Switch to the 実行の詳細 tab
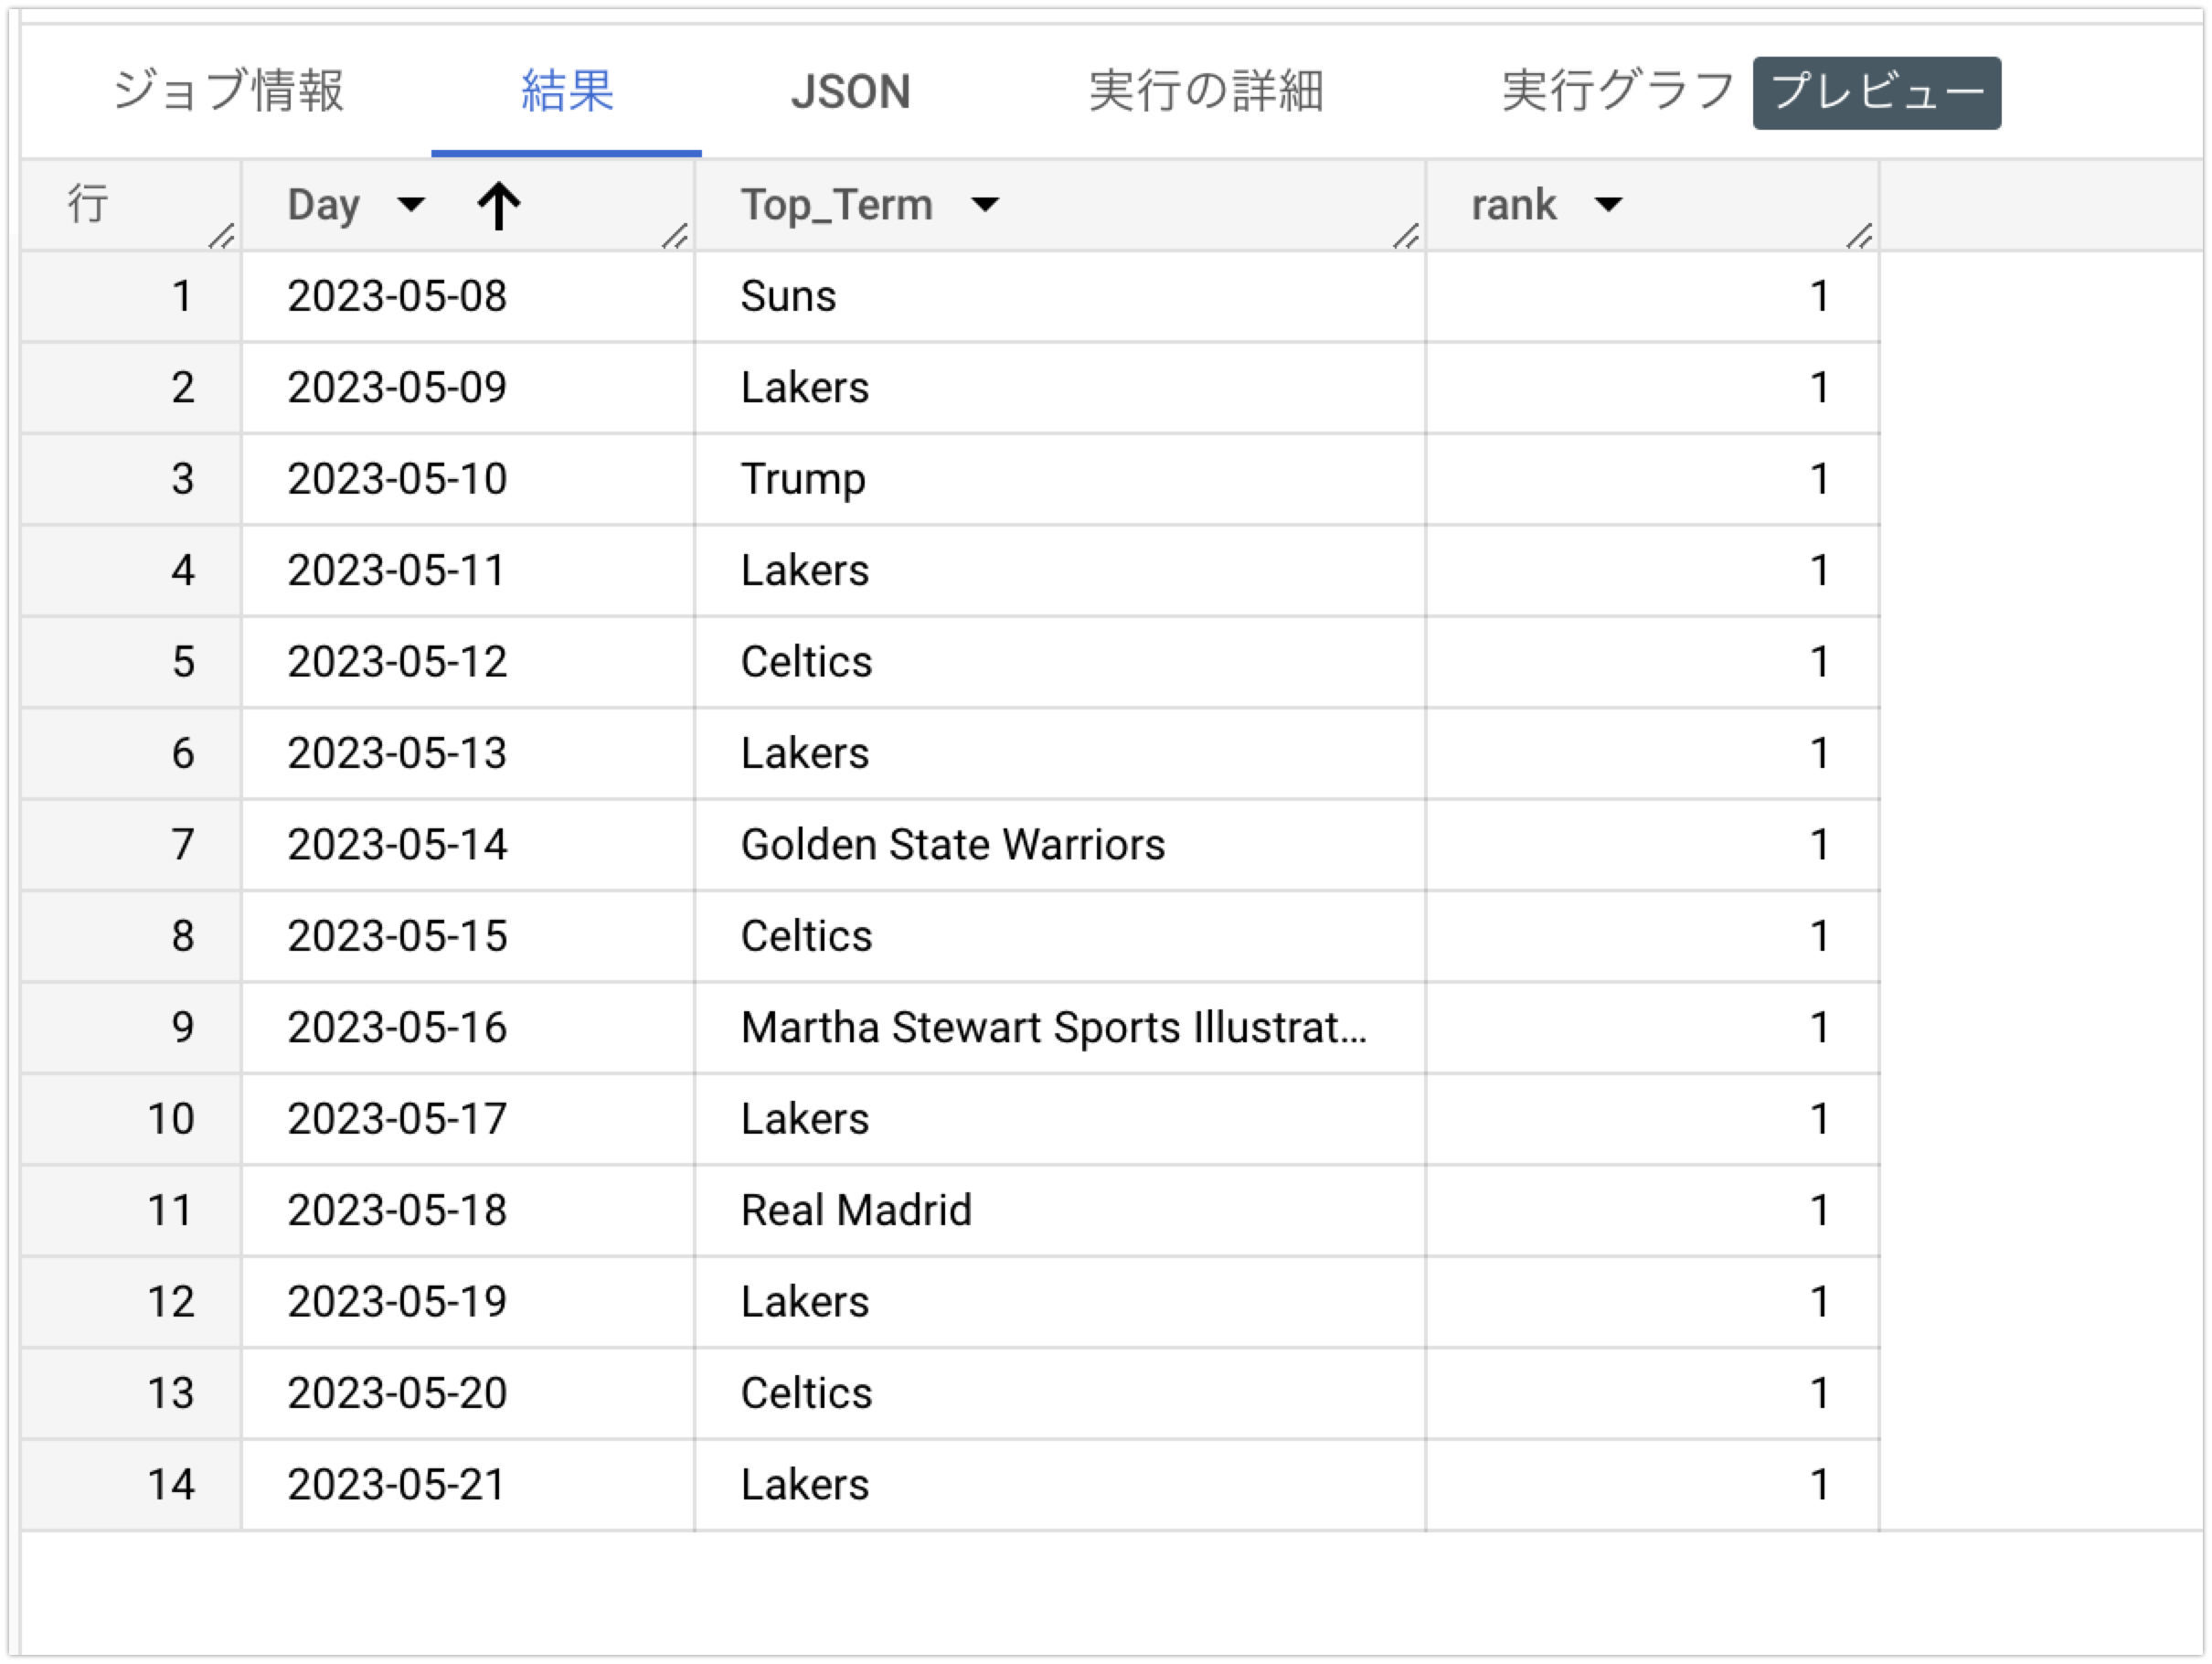 coord(1206,91)
